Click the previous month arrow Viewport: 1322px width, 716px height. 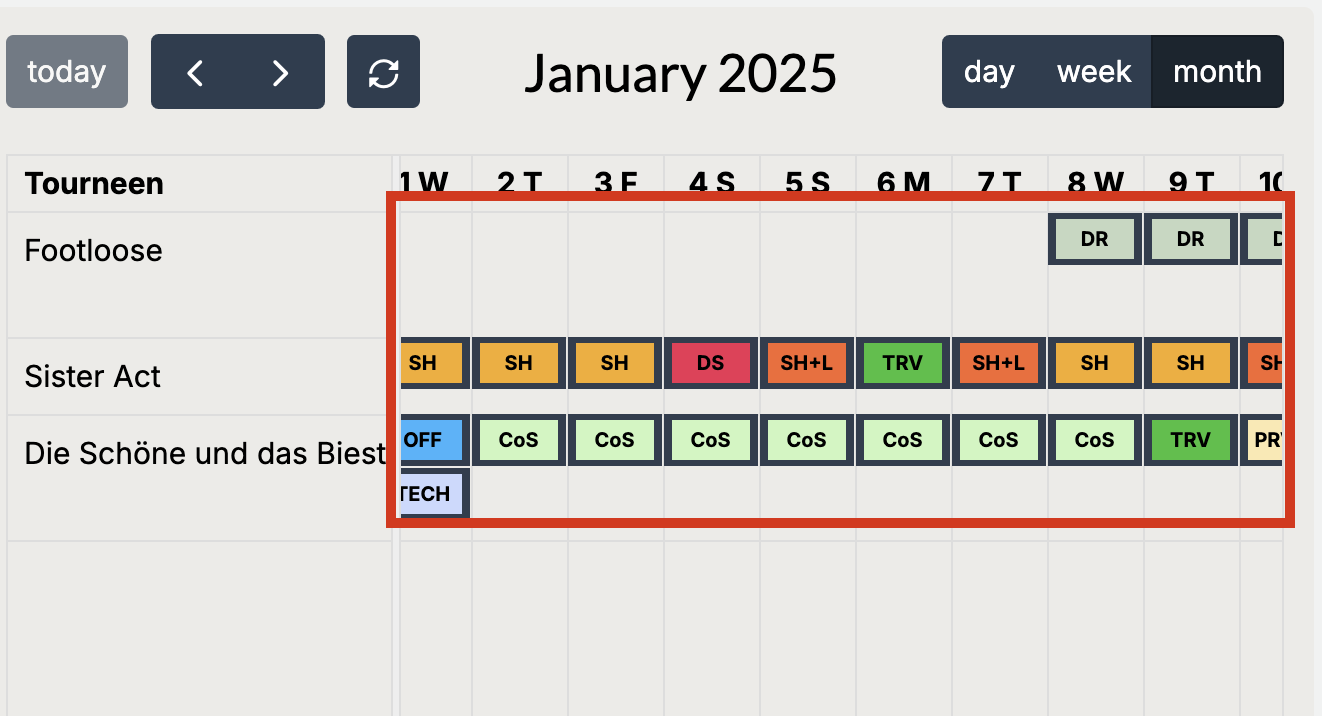pos(195,72)
